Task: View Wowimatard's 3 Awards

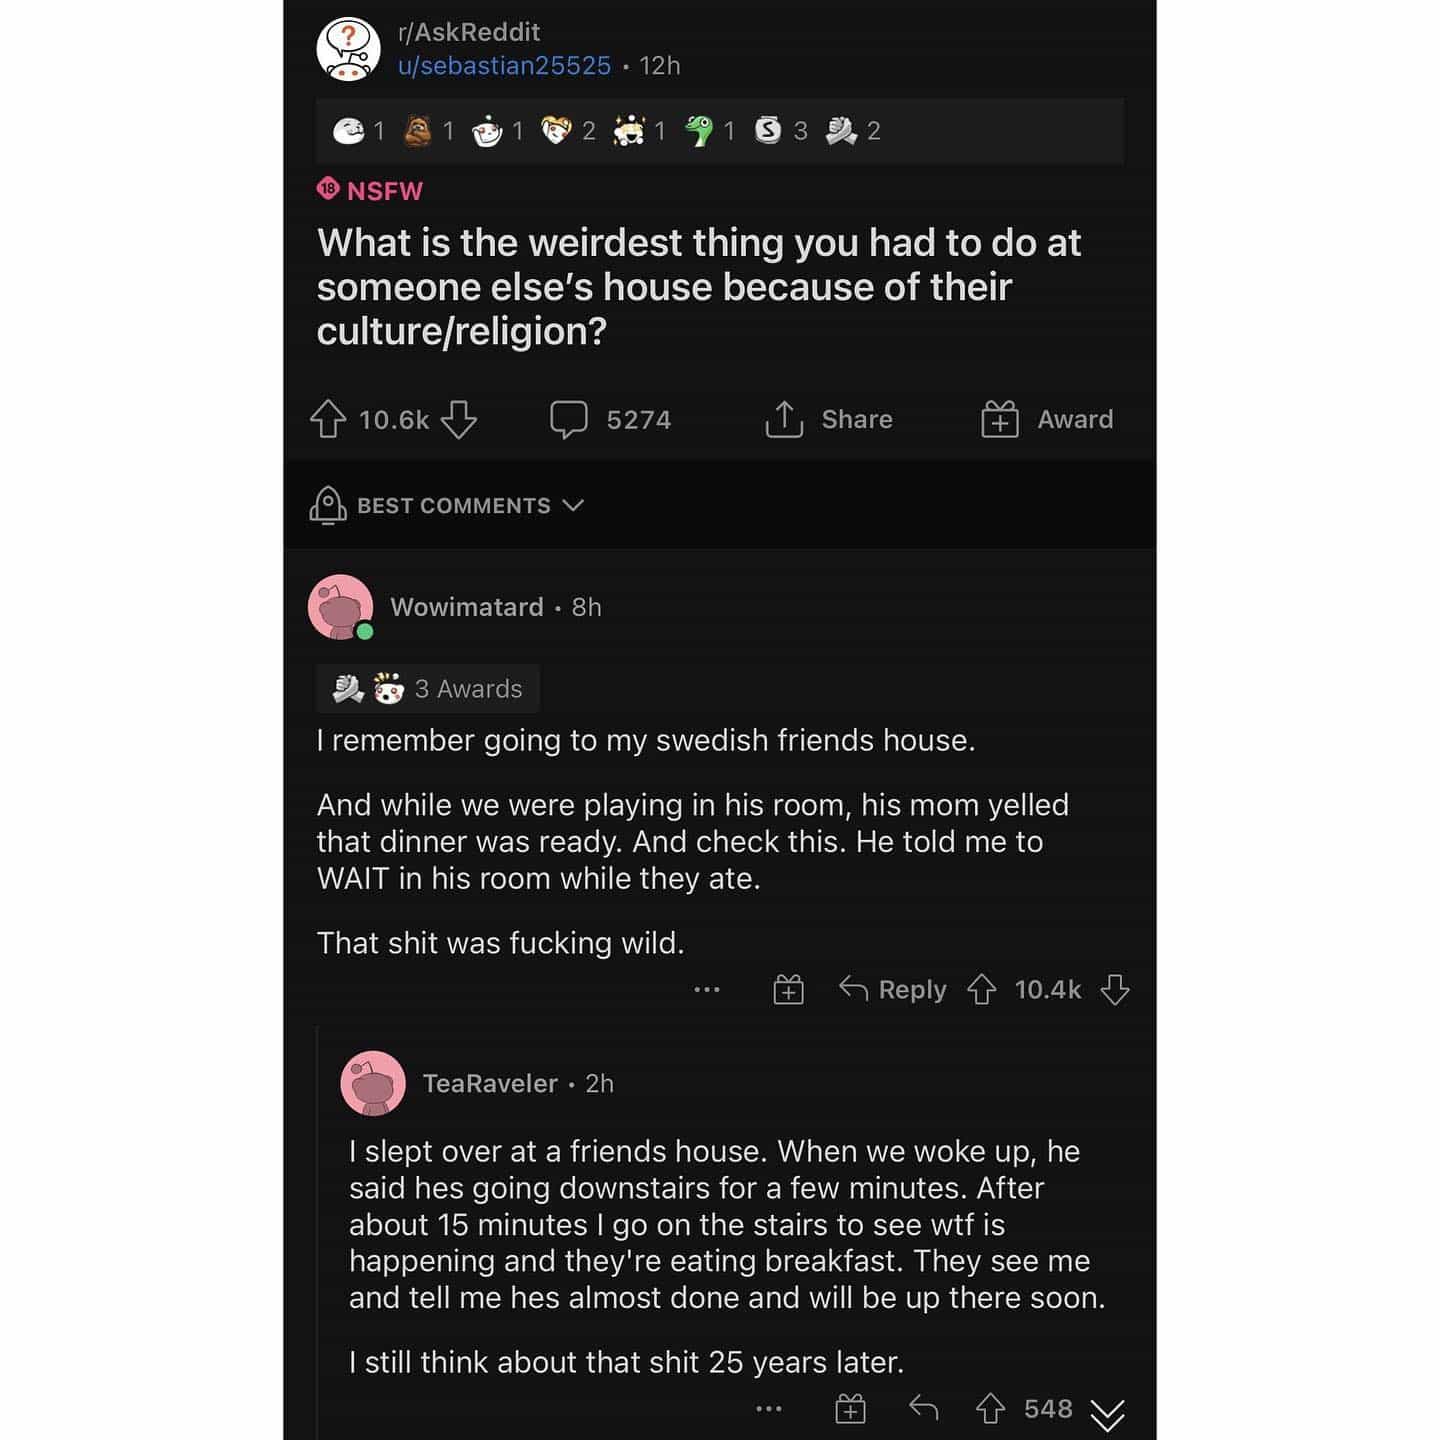Action: point(428,689)
